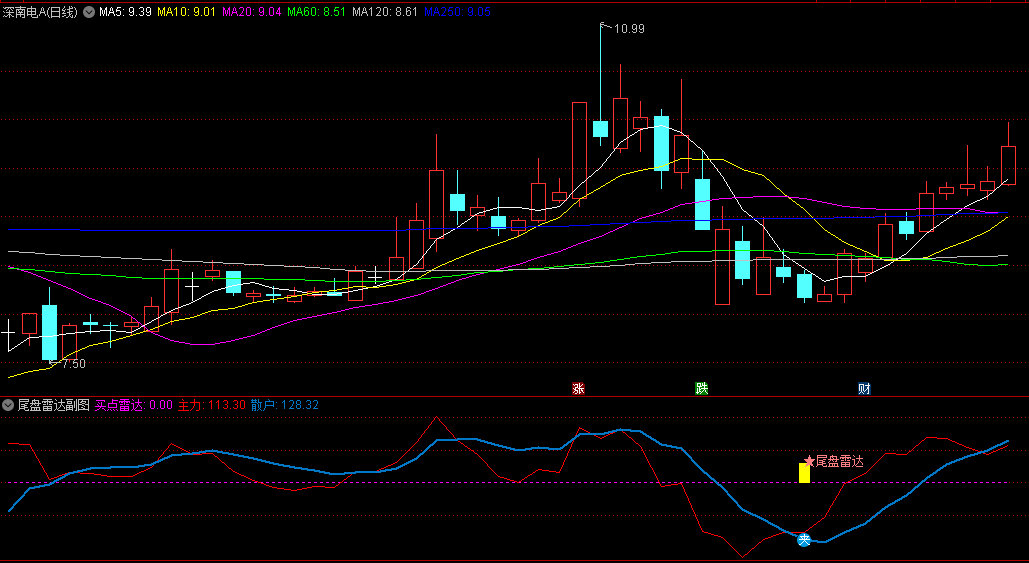The width and height of the screenshot is (1029, 563).
Task: Click the 深南电A(日线) stock title
Action: click(x=40, y=12)
